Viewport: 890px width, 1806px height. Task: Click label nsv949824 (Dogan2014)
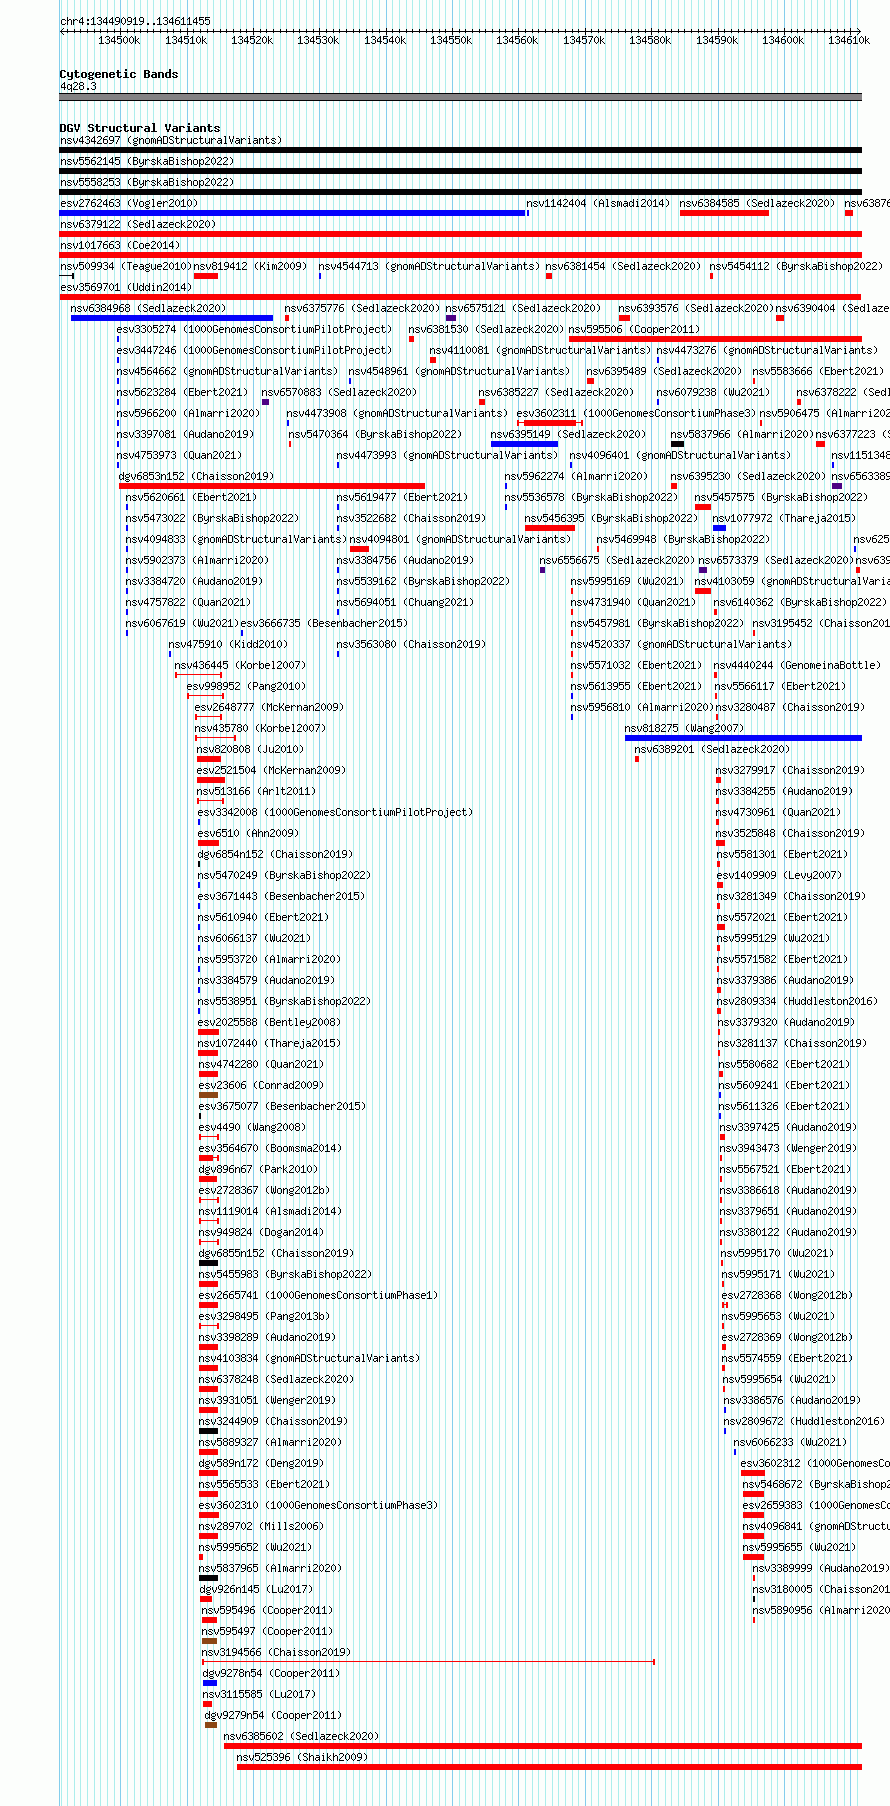click(261, 1232)
